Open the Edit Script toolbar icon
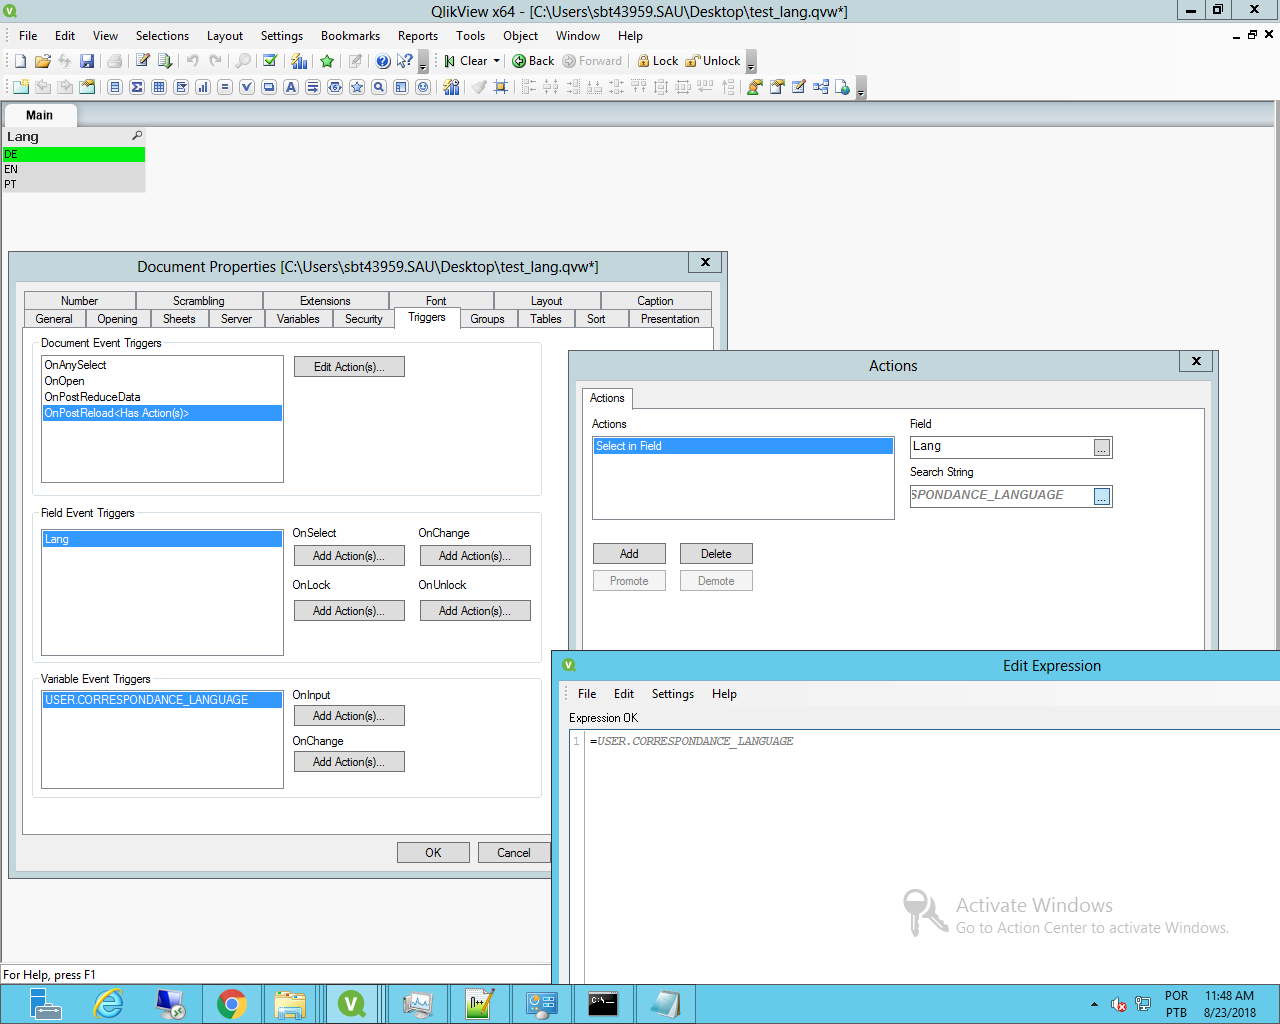The height and width of the screenshot is (1024, 1280). click(x=143, y=61)
